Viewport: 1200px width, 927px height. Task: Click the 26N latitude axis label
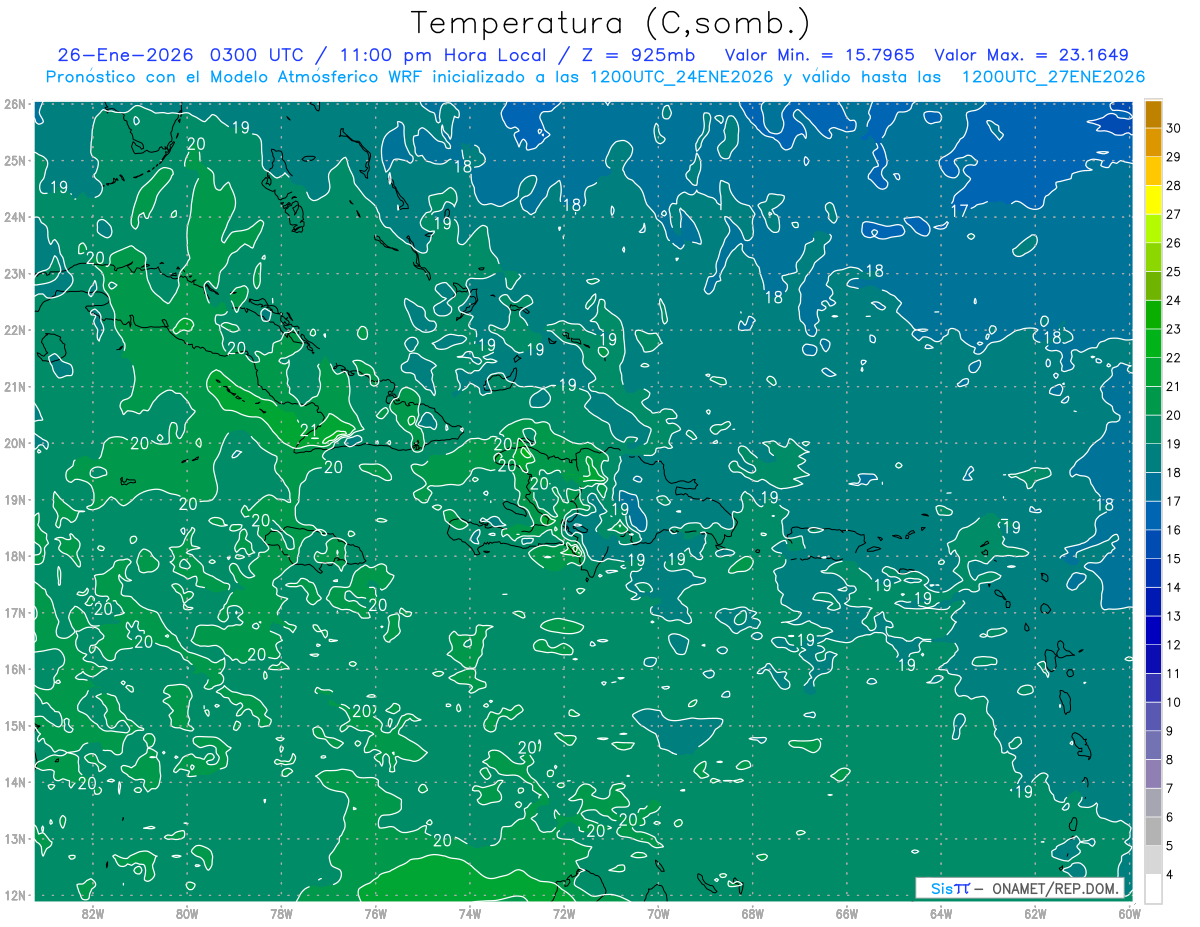point(14,104)
